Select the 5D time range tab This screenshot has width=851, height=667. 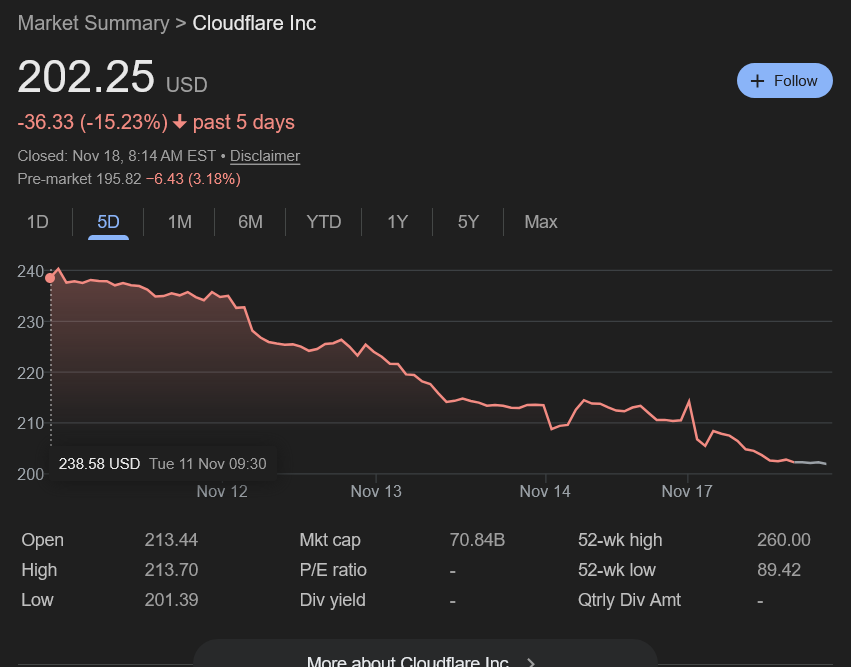[x=109, y=222]
